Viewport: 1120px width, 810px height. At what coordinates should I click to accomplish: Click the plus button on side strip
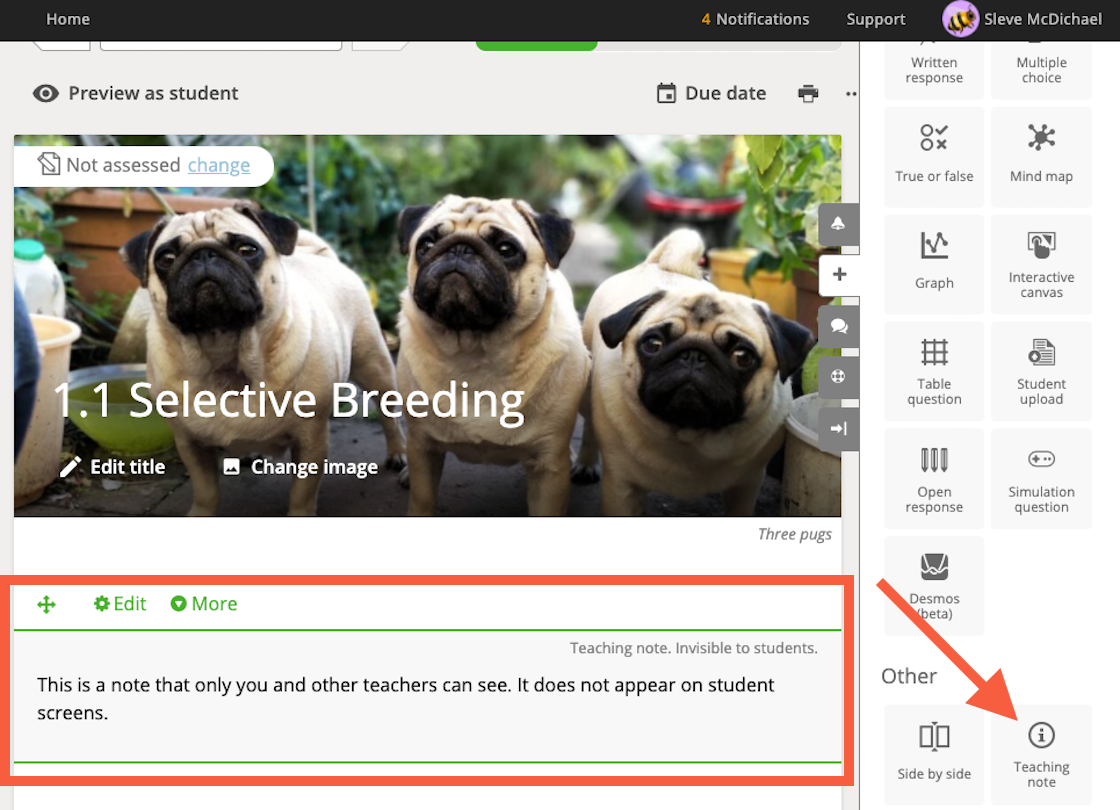coord(839,274)
